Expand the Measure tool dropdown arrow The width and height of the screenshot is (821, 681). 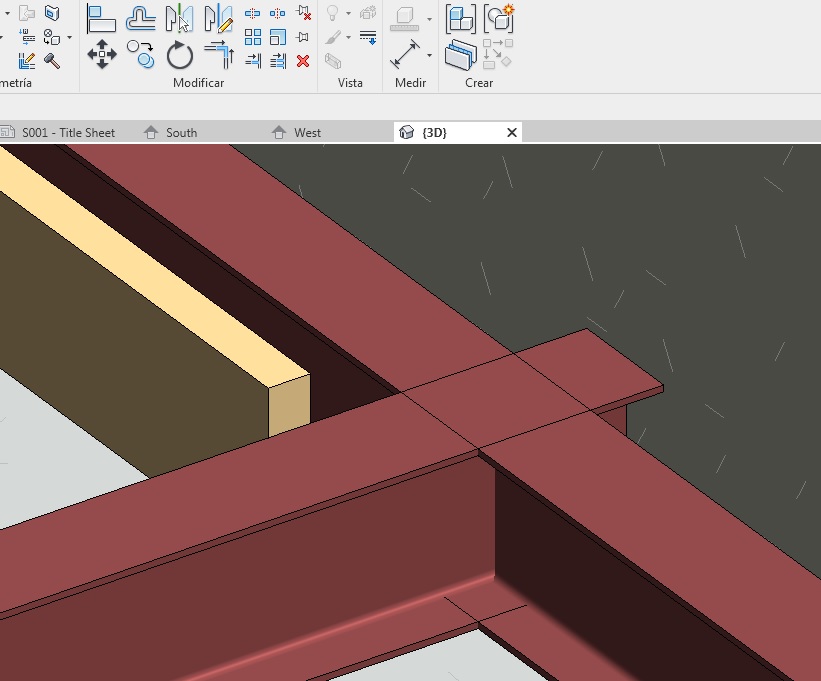click(429, 55)
